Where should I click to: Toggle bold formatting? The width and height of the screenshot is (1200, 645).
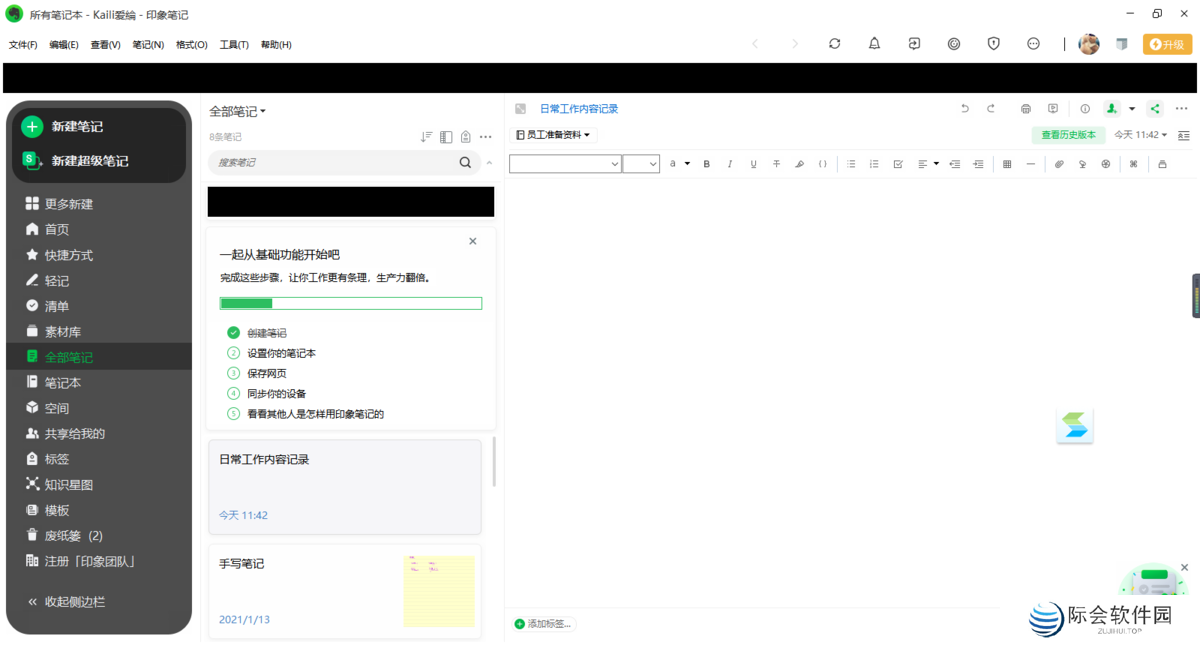[x=707, y=164]
